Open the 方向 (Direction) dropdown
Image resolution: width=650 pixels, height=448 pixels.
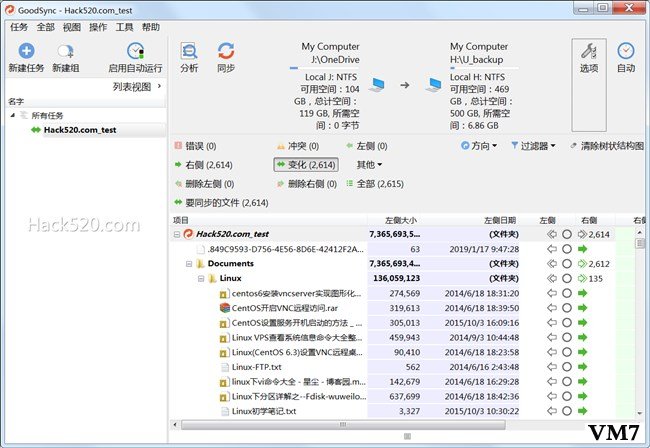(480, 146)
